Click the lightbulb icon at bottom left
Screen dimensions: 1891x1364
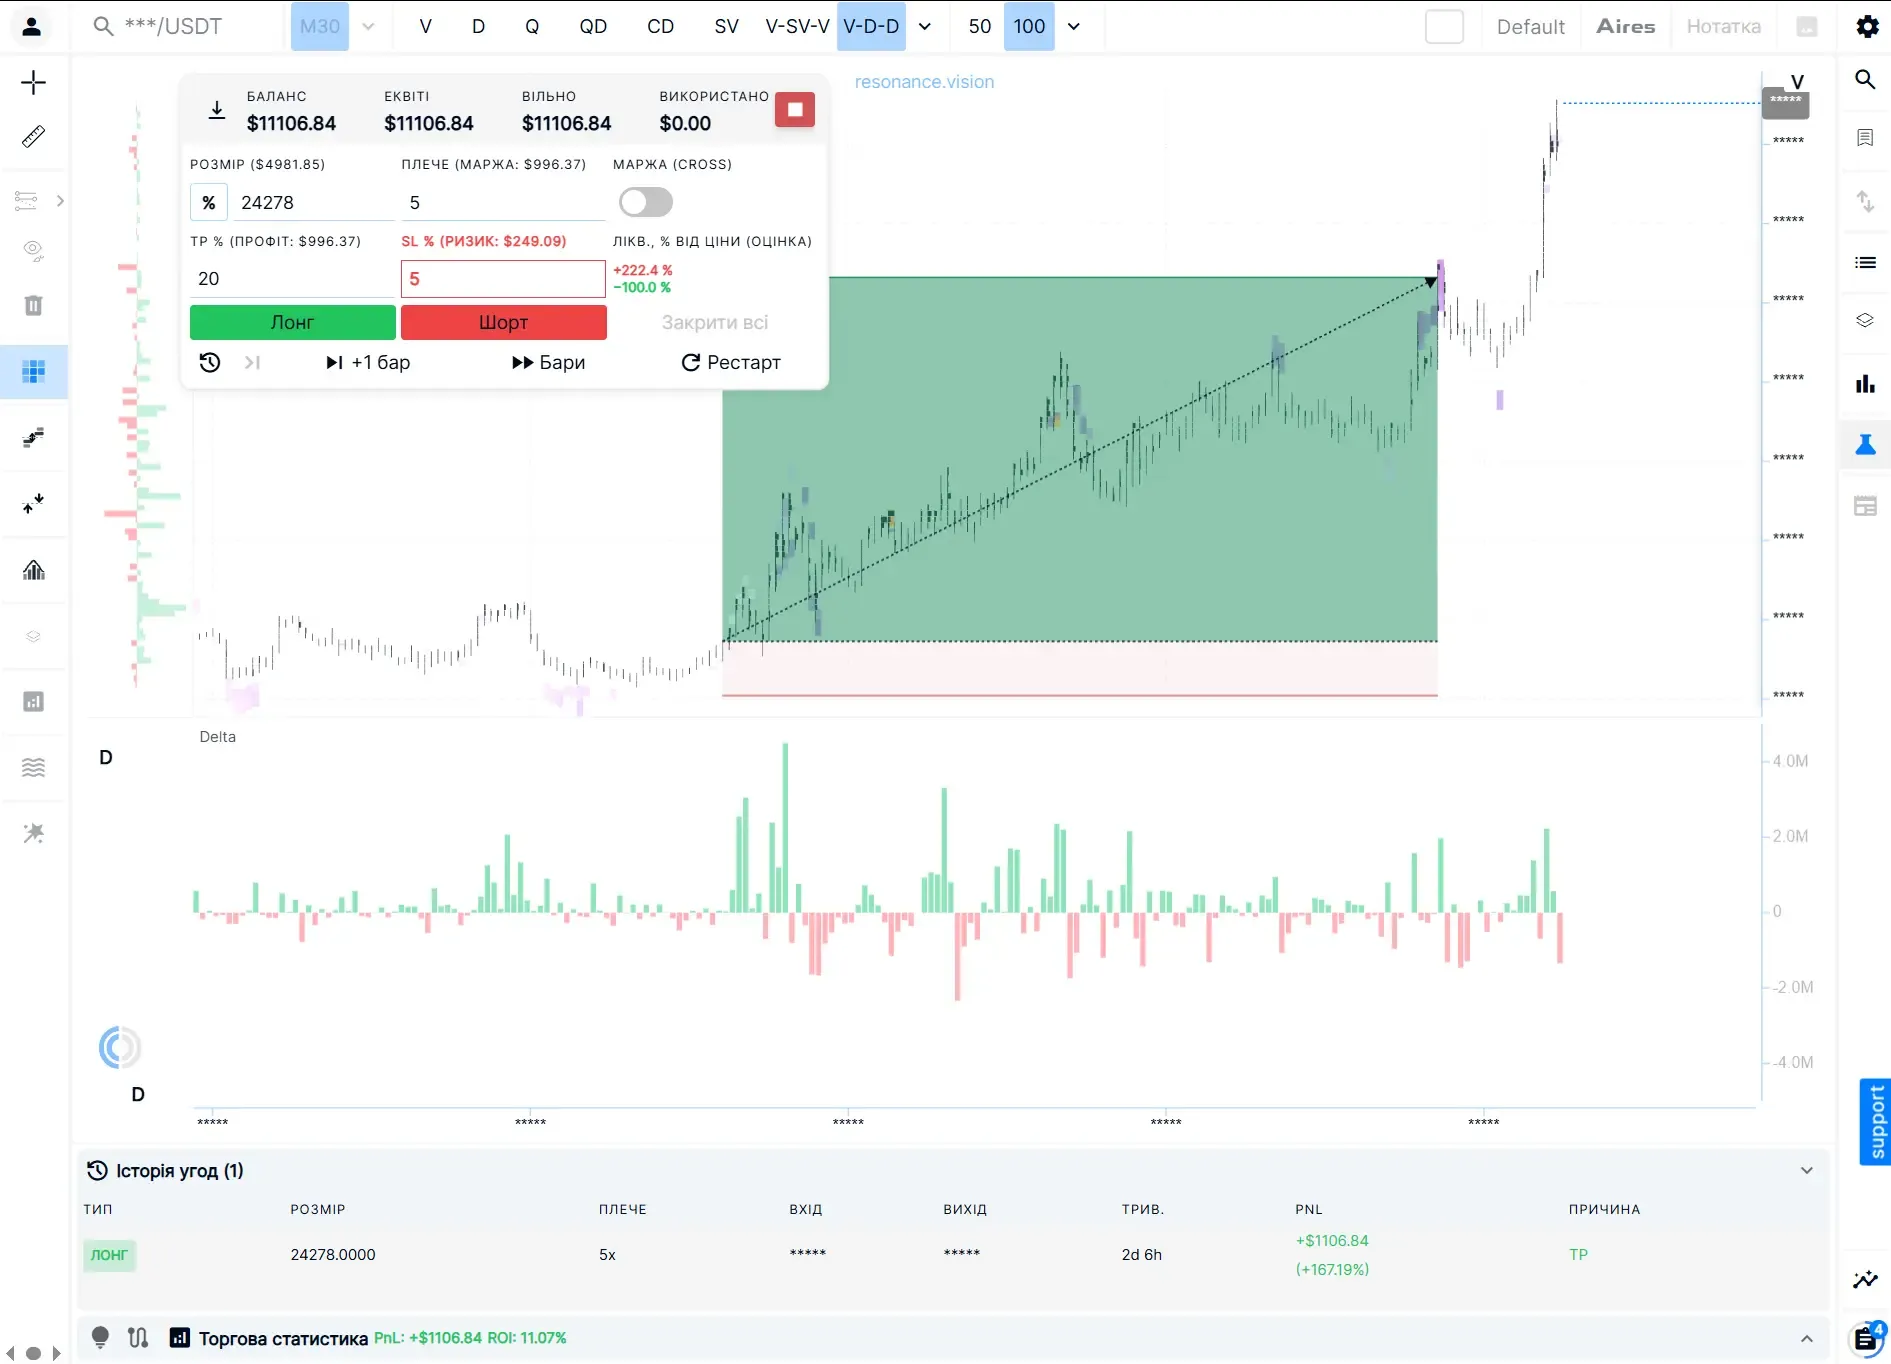(x=100, y=1337)
